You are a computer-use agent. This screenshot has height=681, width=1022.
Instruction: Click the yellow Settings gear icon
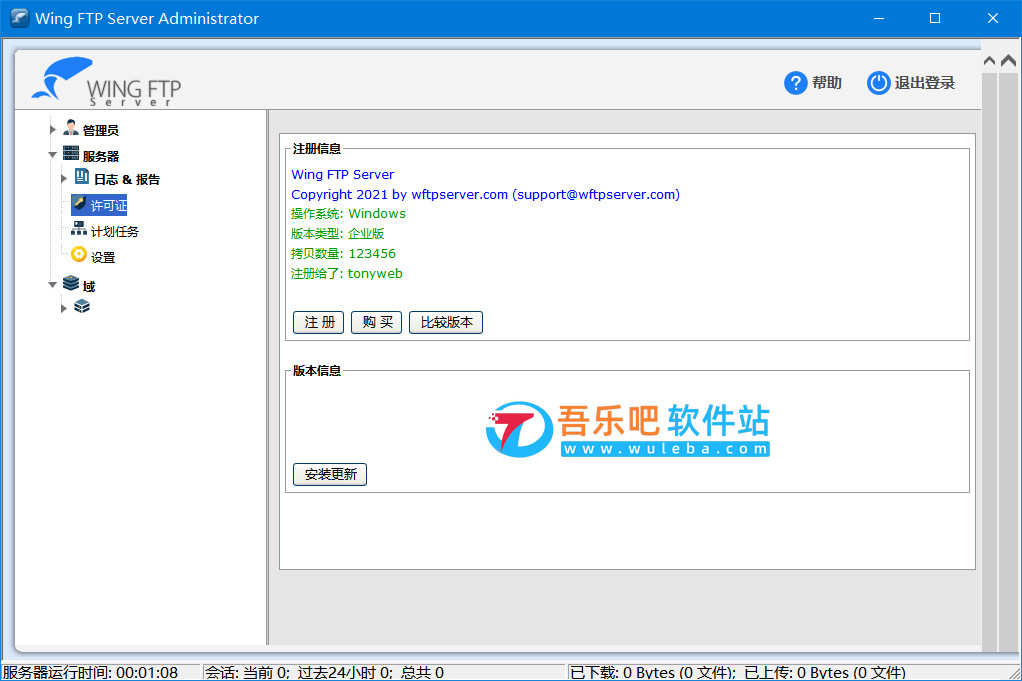(x=79, y=255)
